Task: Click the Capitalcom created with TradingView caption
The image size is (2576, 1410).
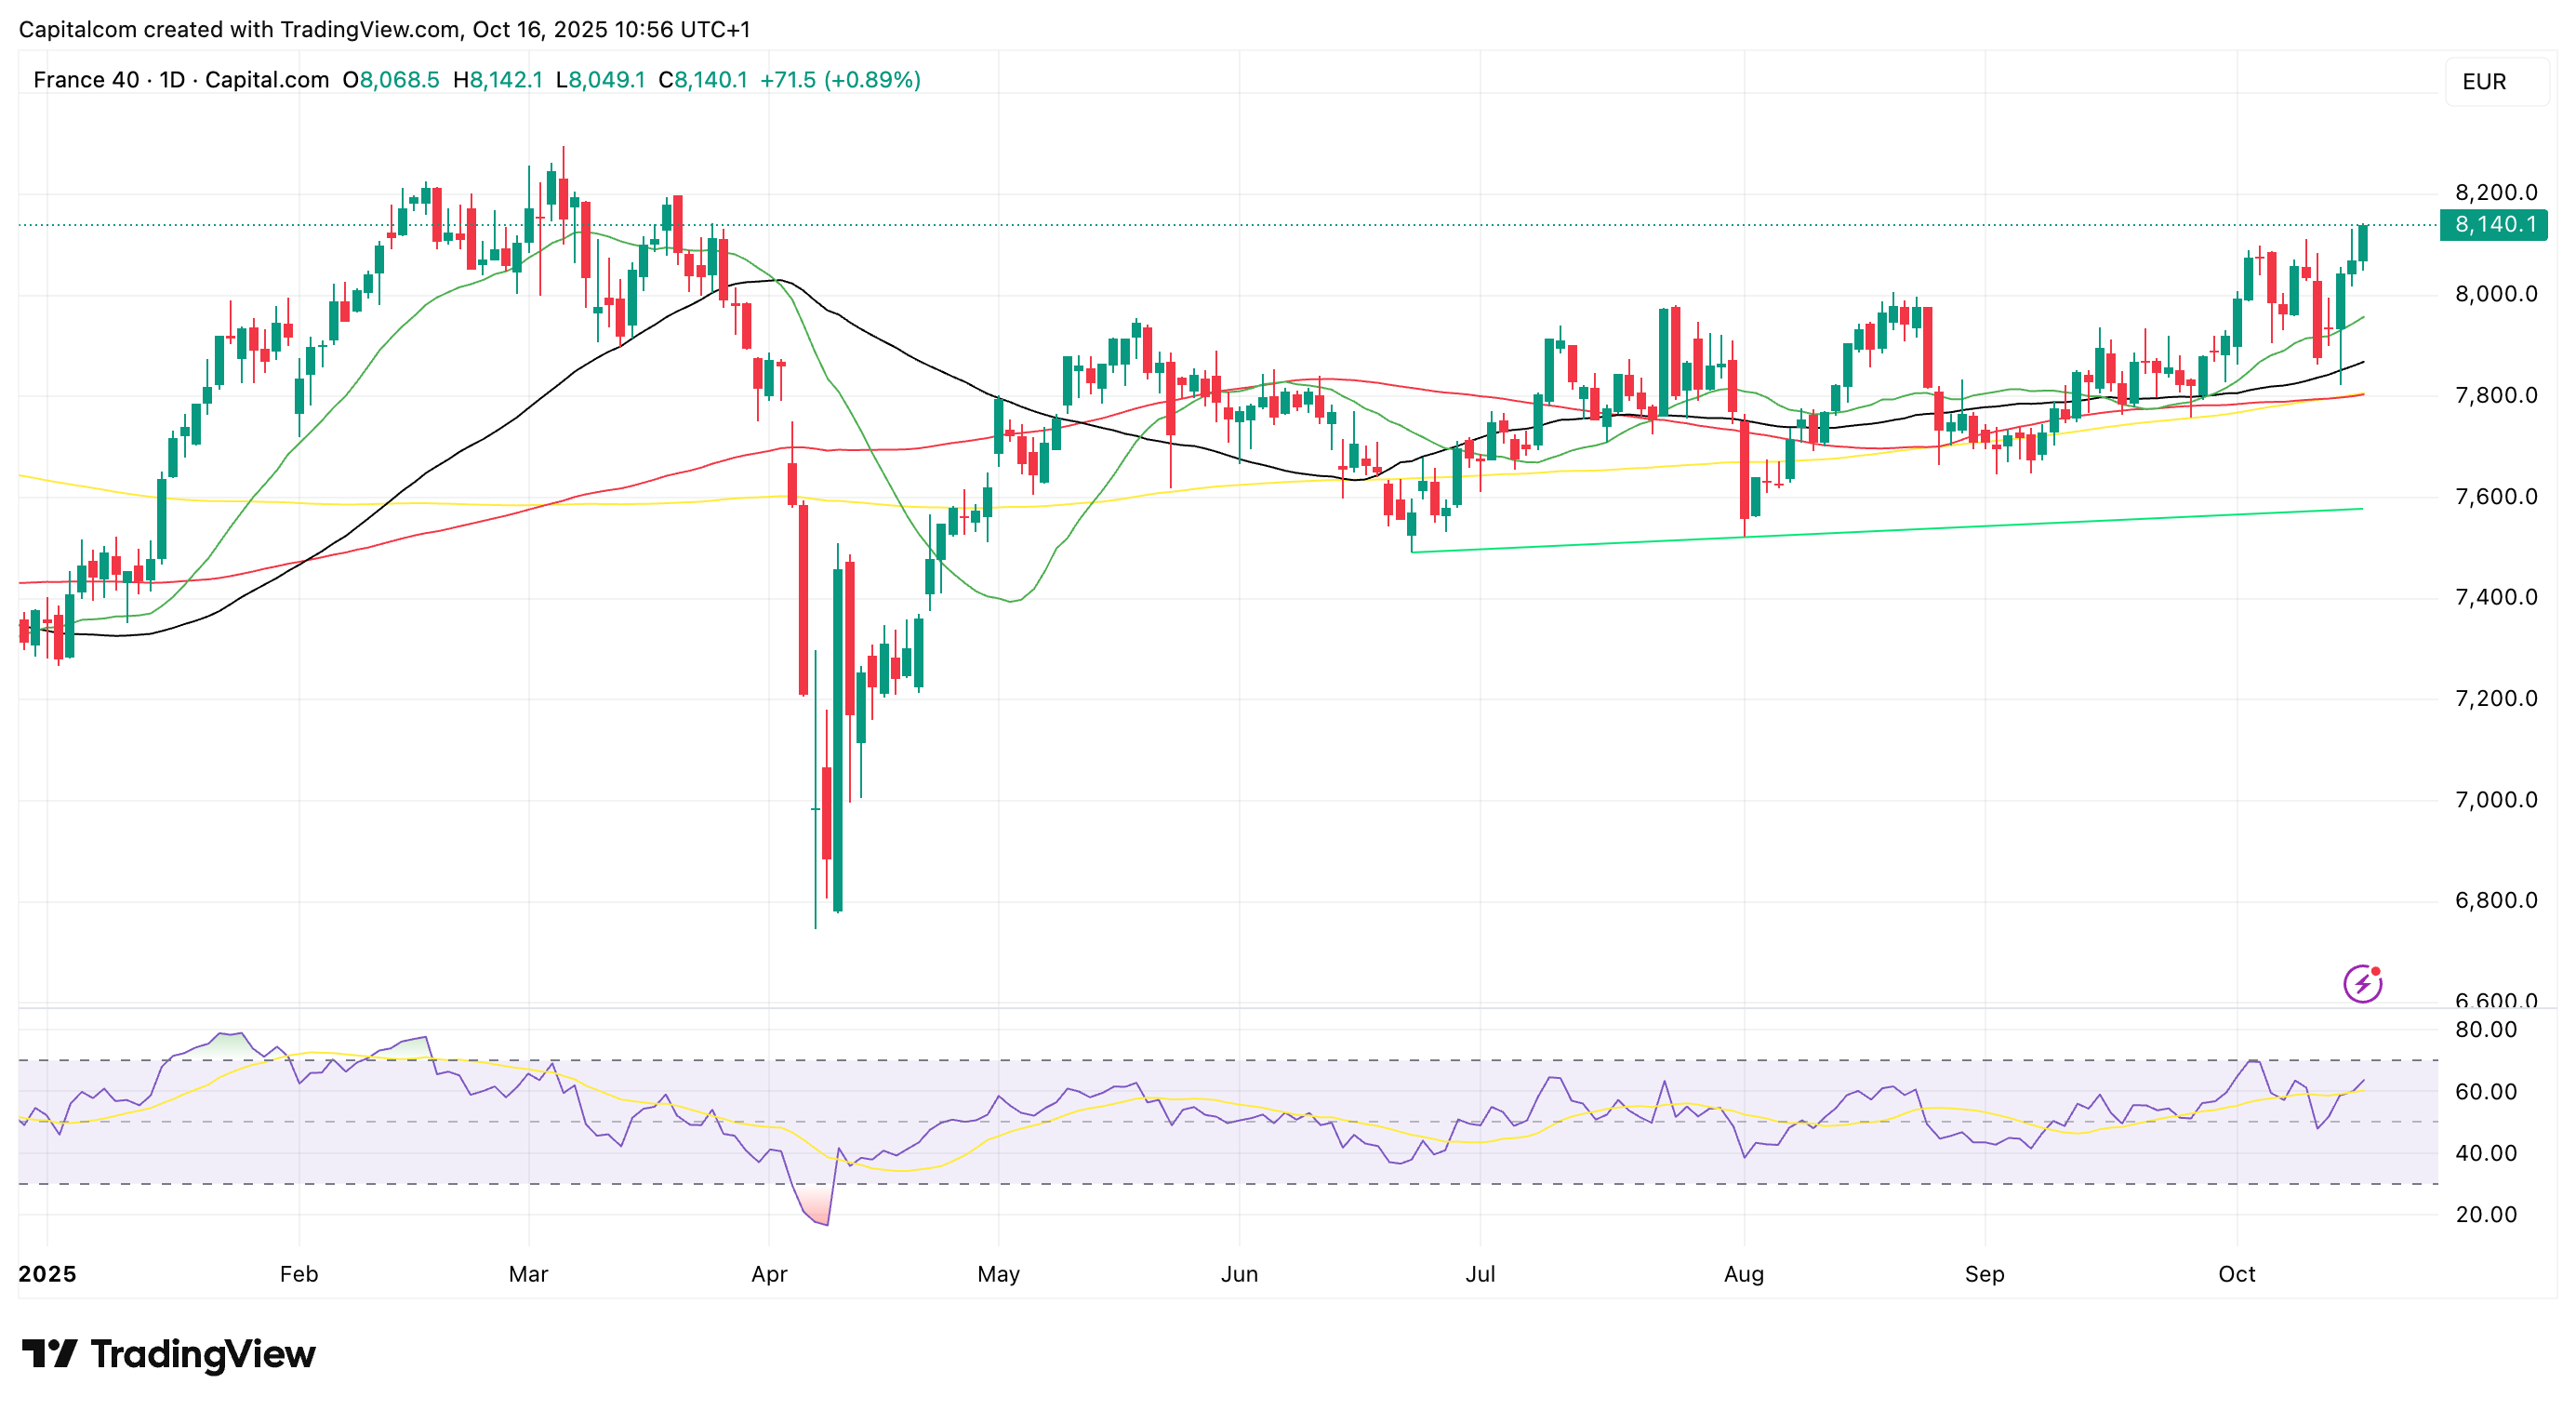Action: pyautogui.click(x=384, y=29)
